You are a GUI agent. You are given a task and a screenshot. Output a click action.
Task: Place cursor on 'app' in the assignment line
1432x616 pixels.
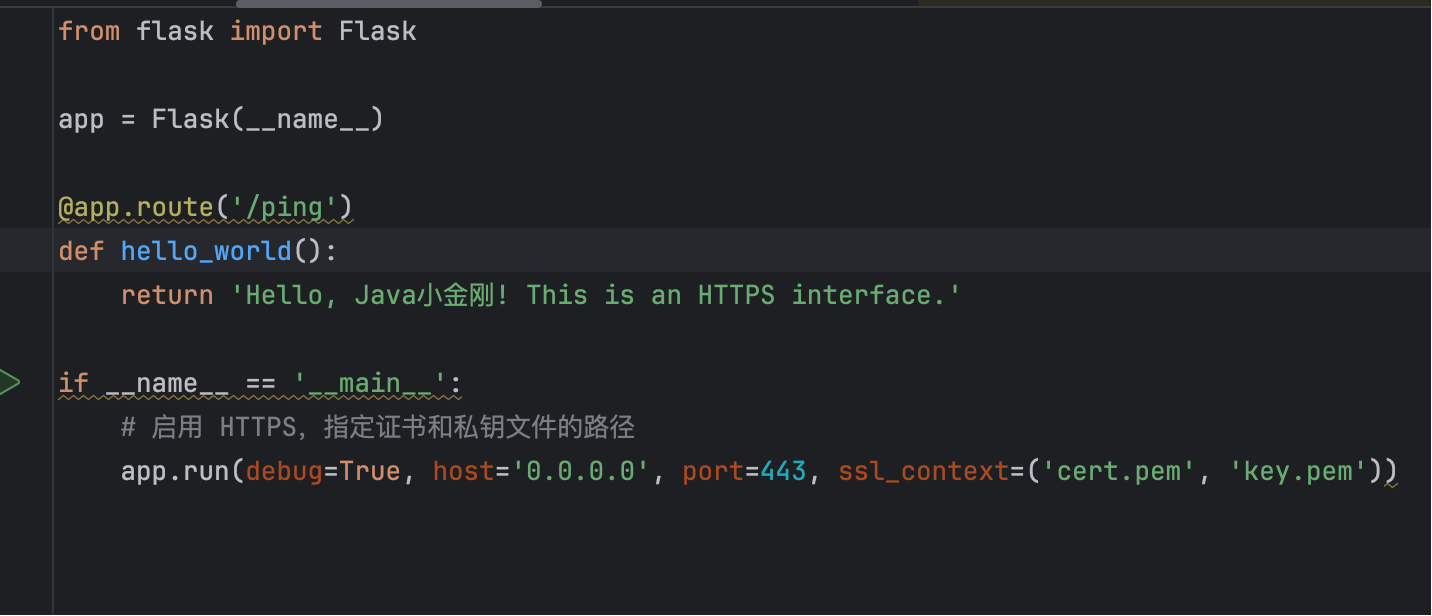(x=82, y=119)
